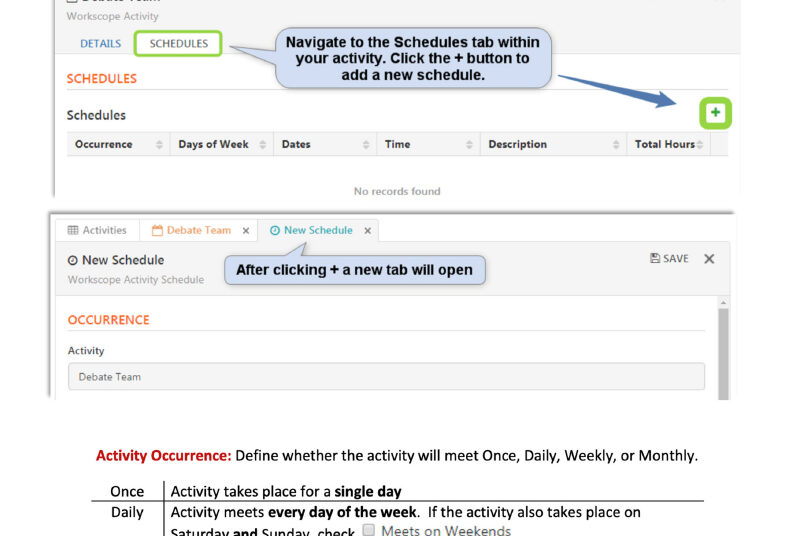Select the New Schedule tab
This screenshot has width=796, height=536.
tap(316, 230)
